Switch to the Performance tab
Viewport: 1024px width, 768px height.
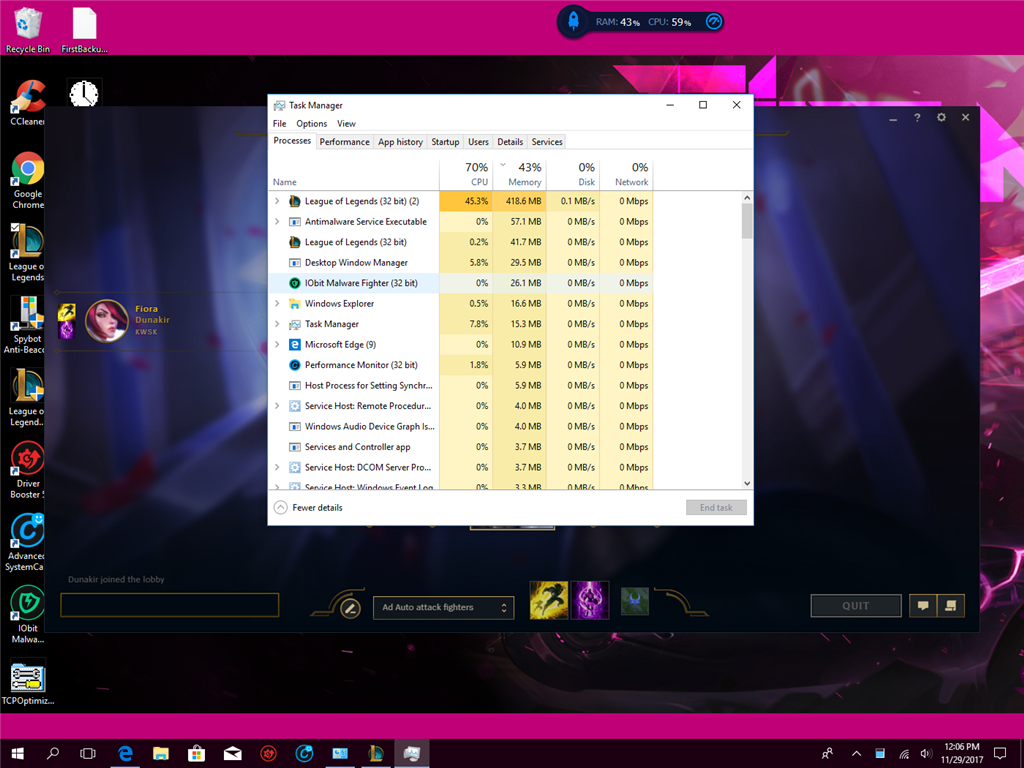click(x=344, y=142)
